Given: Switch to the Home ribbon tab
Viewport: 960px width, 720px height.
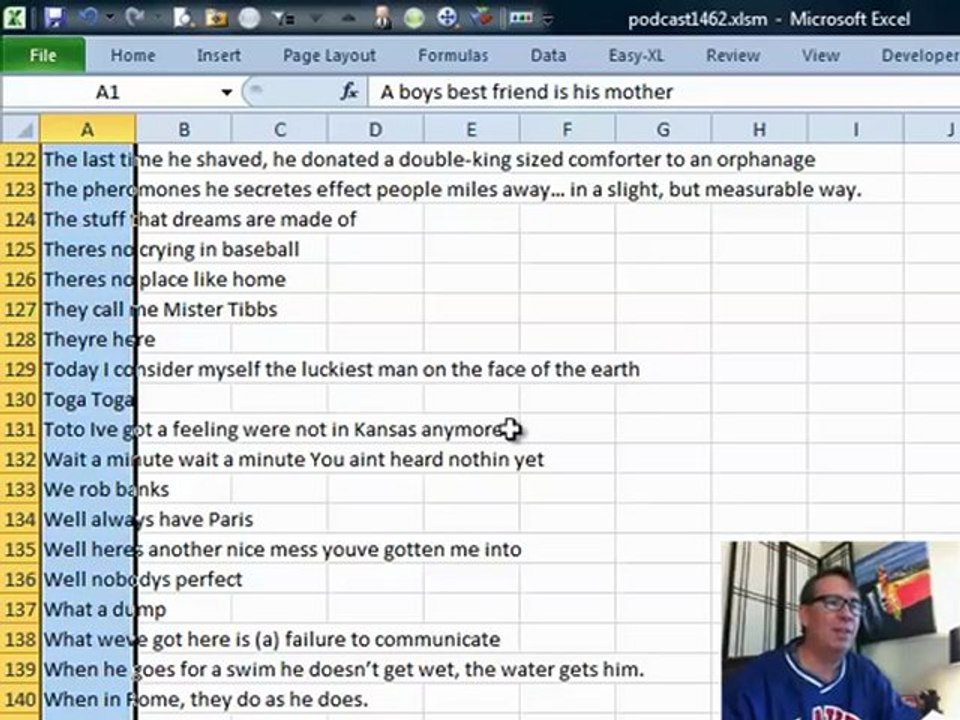Looking at the screenshot, I should (133, 56).
